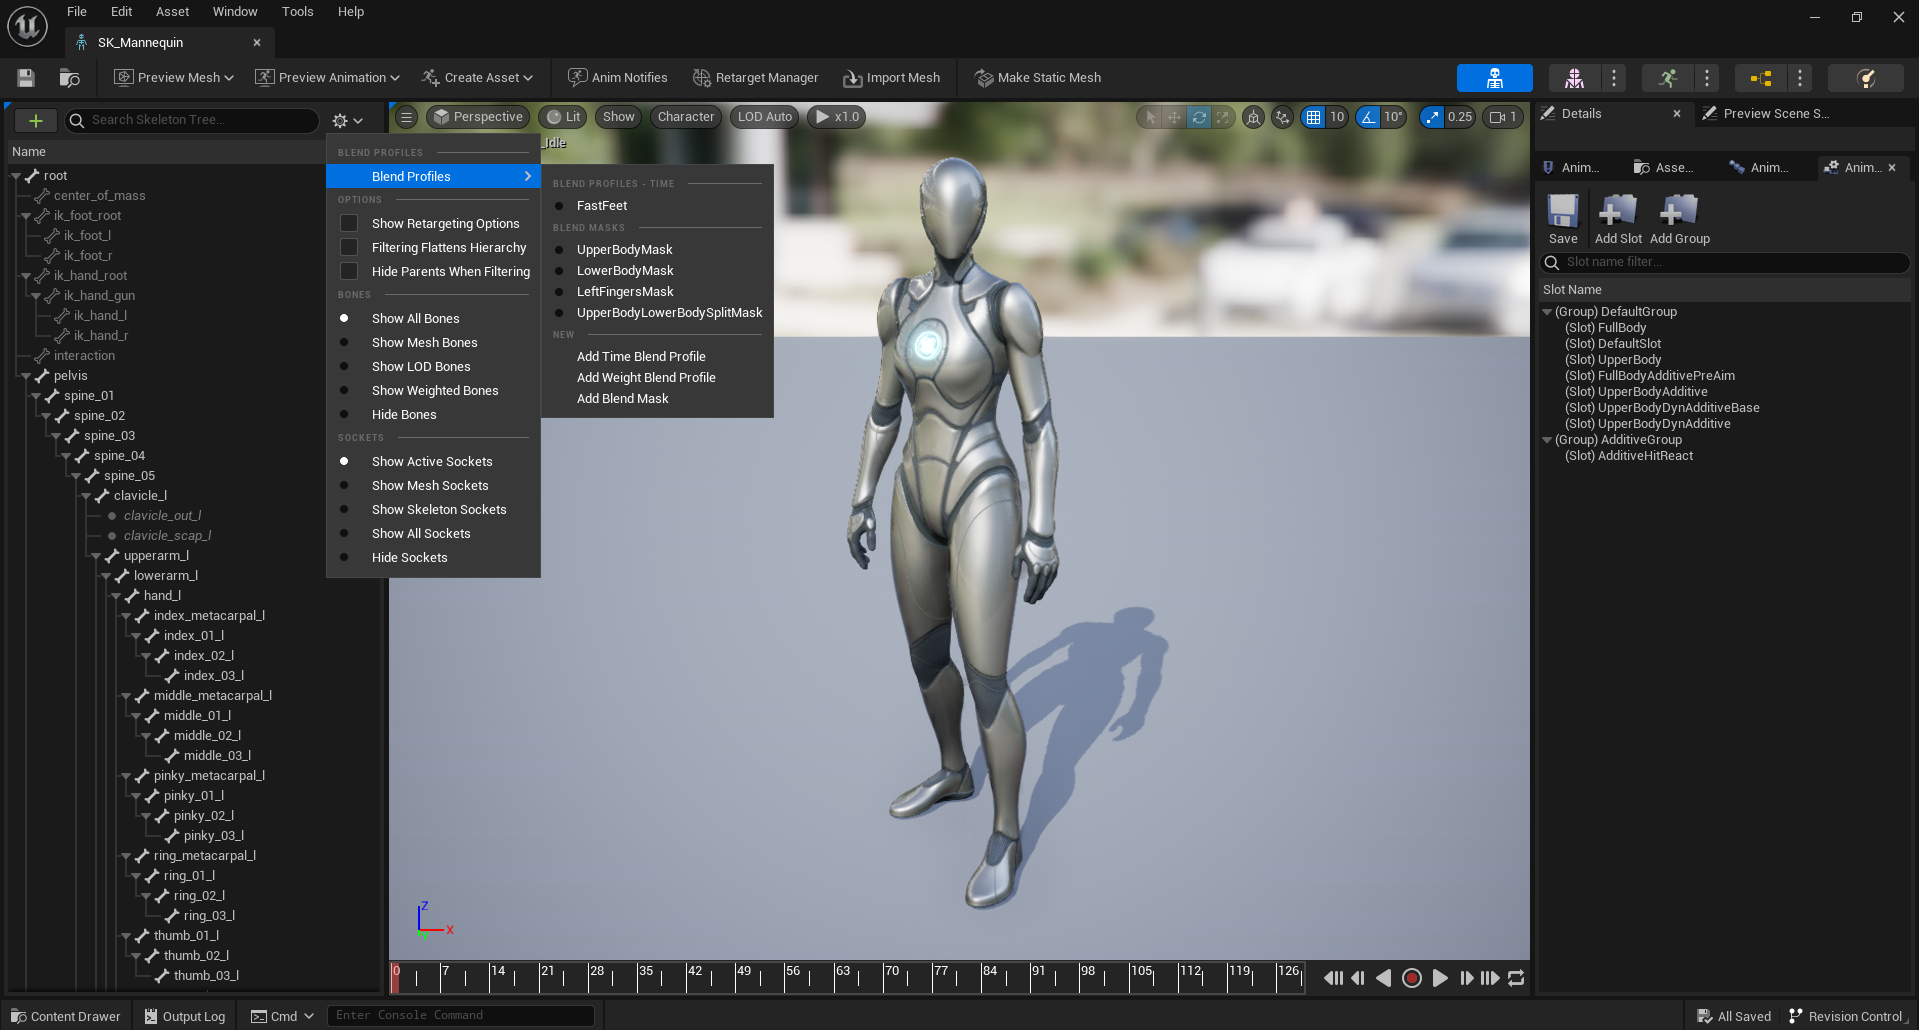Select the FastFeet blend profile
Image resolution: width=1919 pixels, height=1030 pixels.
coord(657,205)
